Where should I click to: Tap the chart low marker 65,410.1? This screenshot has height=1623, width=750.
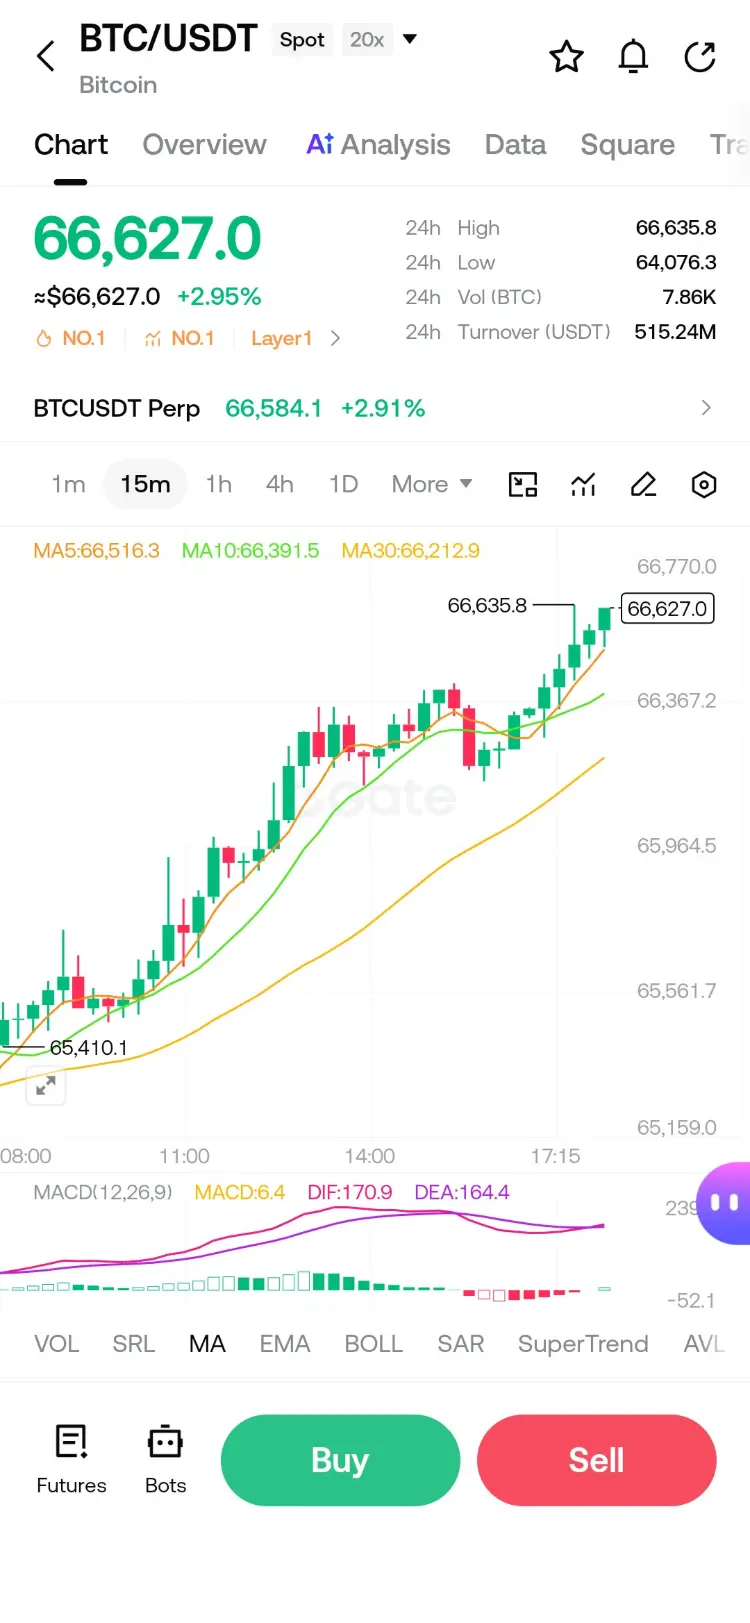(89, 1048)
